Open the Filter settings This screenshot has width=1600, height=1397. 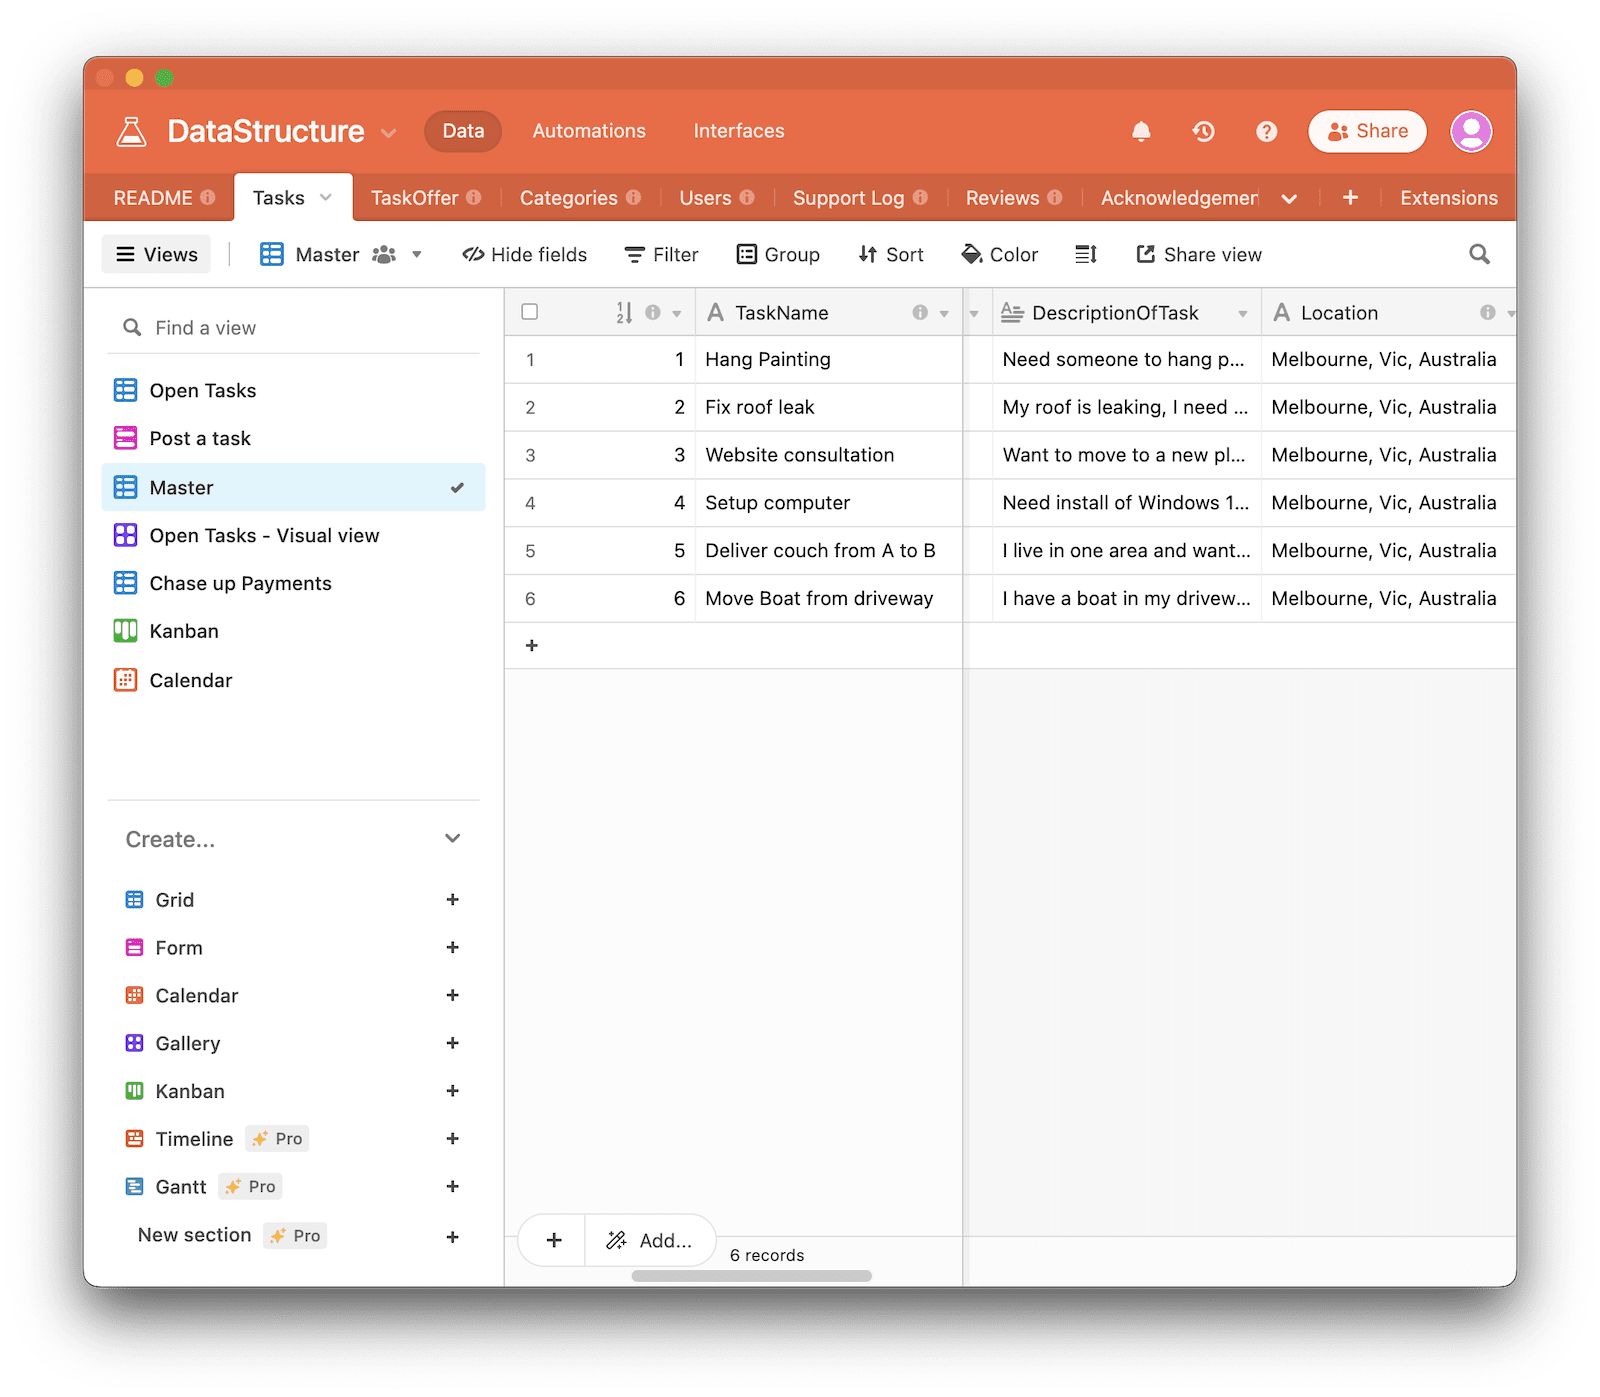coord(661,254)
